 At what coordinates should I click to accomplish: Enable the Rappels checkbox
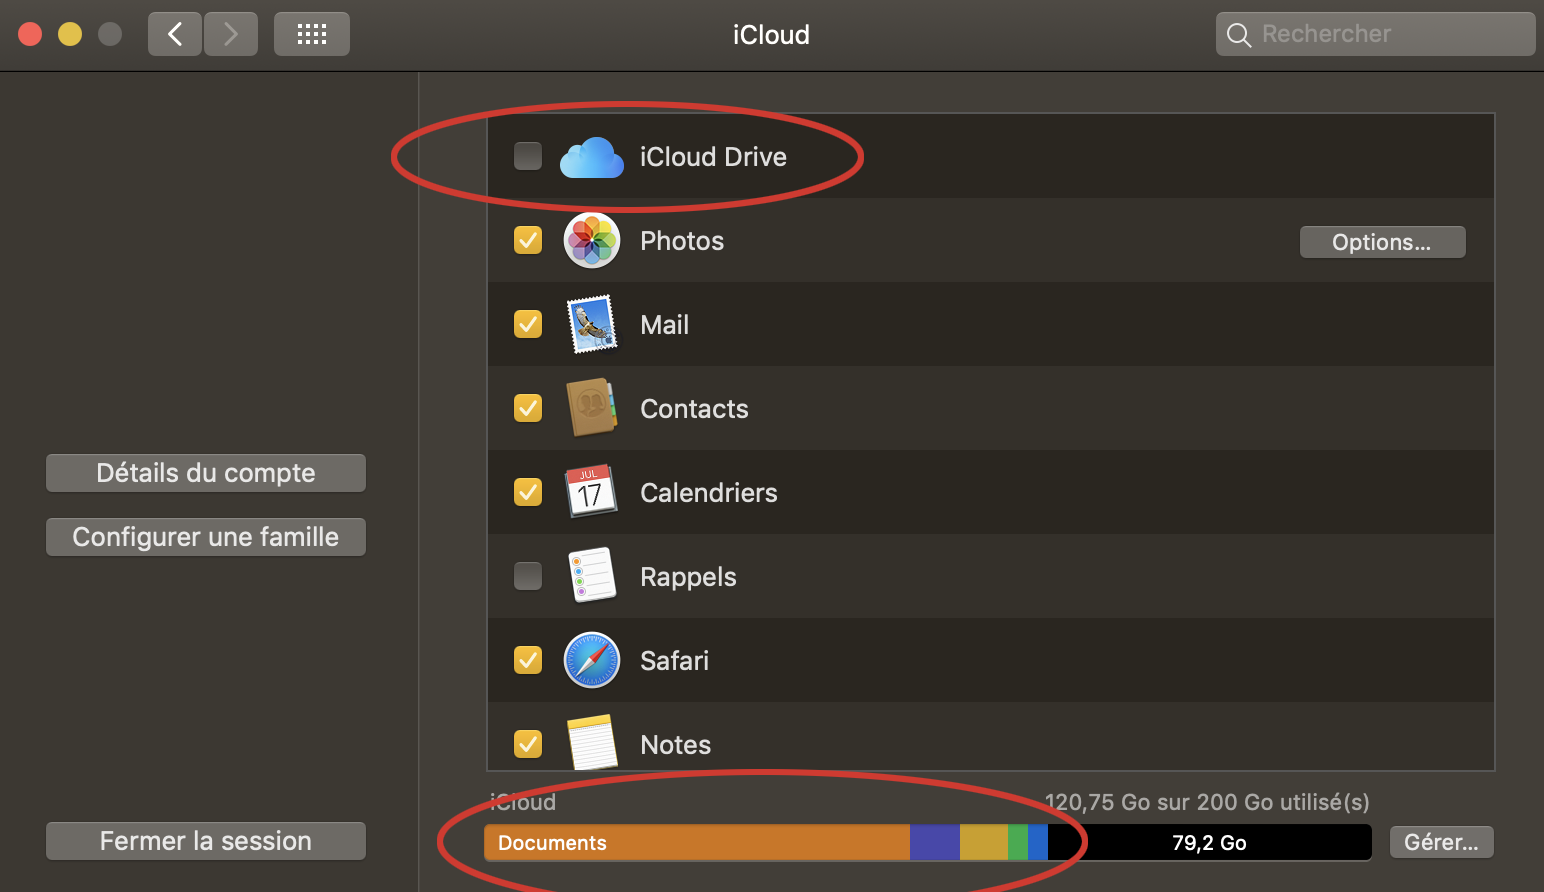coord(528,576)
